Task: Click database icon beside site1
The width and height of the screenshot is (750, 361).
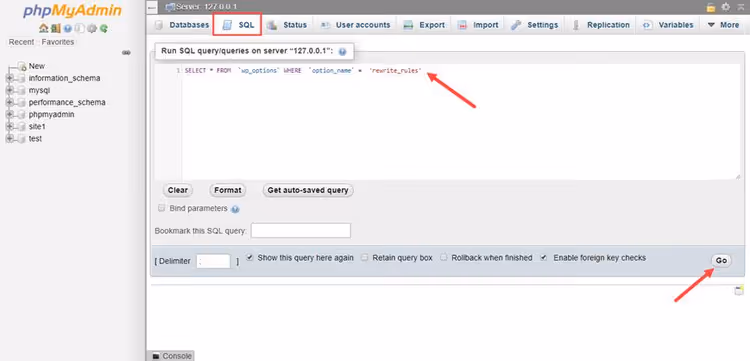Action: (x=21, y=127)
